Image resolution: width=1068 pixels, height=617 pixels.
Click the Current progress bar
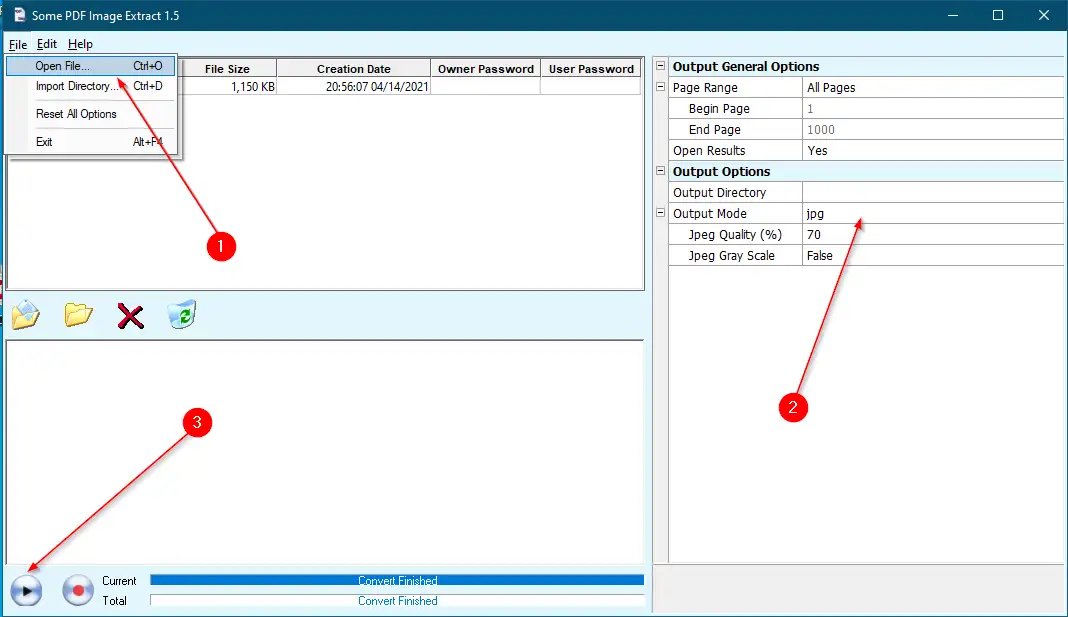pos(397,580)
